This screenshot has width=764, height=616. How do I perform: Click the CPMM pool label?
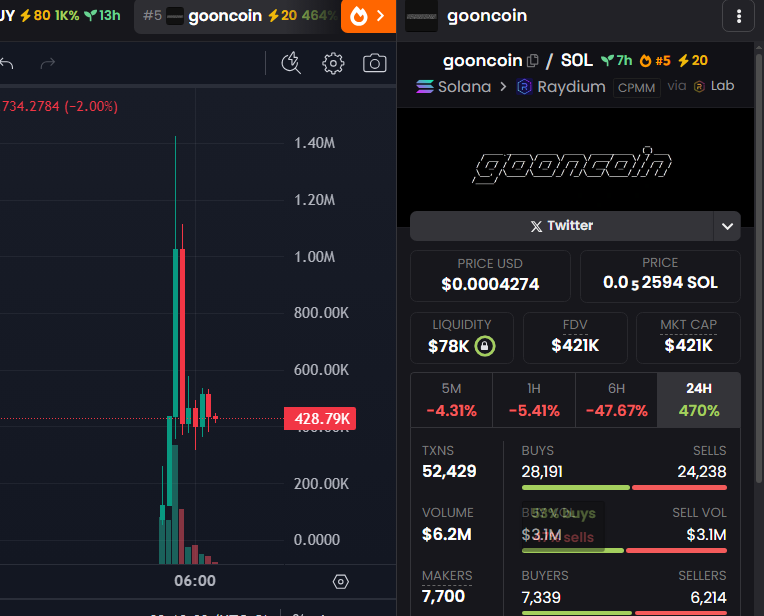pyautogui.click(x=636, y=88)
